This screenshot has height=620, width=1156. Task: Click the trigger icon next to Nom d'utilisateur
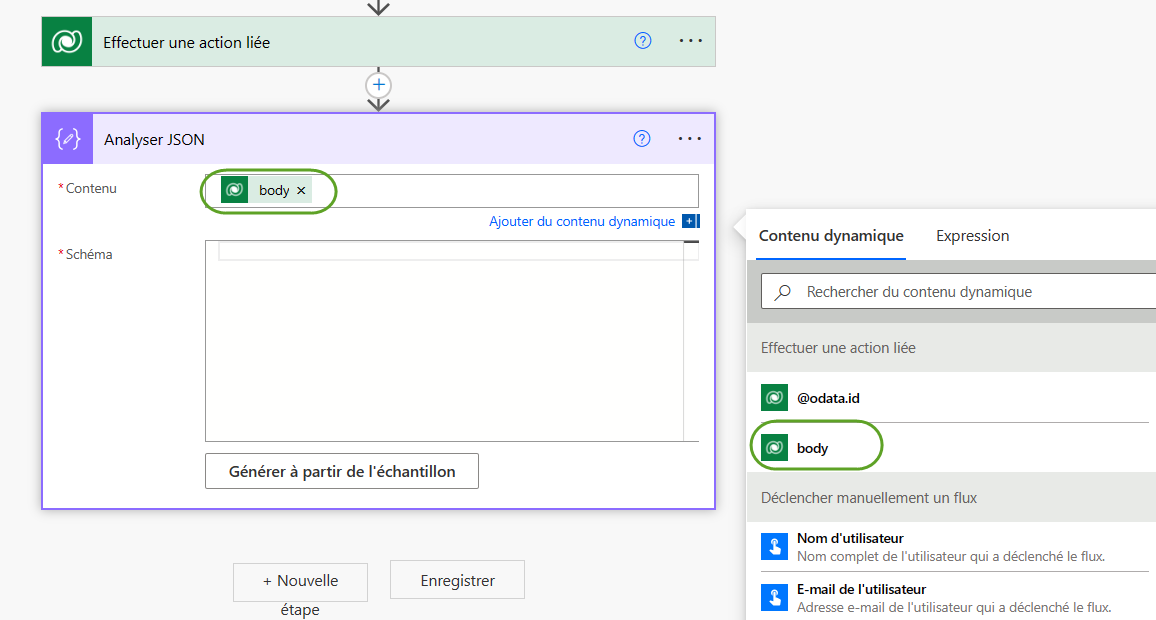(x=774, y=547)
